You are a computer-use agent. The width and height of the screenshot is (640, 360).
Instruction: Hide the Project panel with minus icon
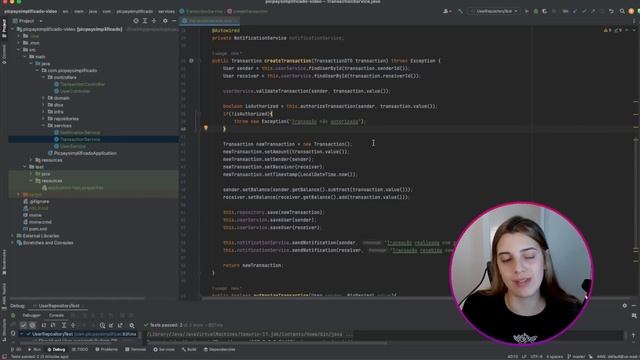[x=174, y=21]
